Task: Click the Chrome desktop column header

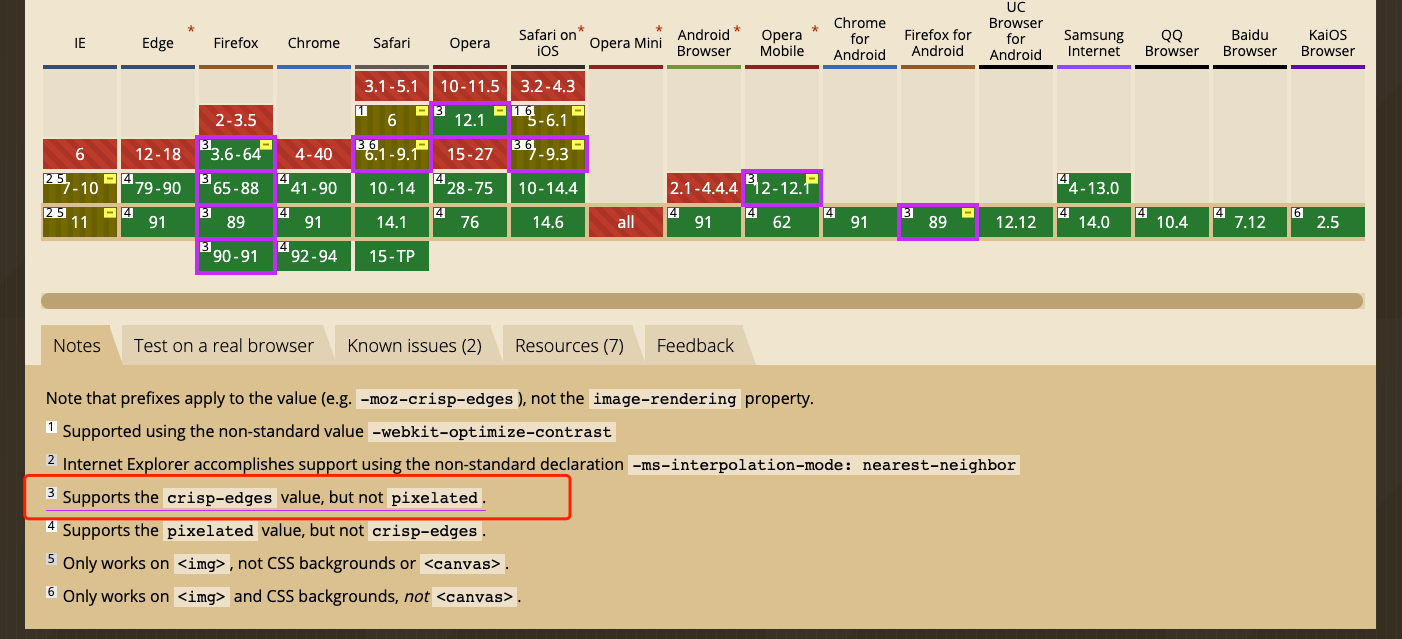Action: 314,43
